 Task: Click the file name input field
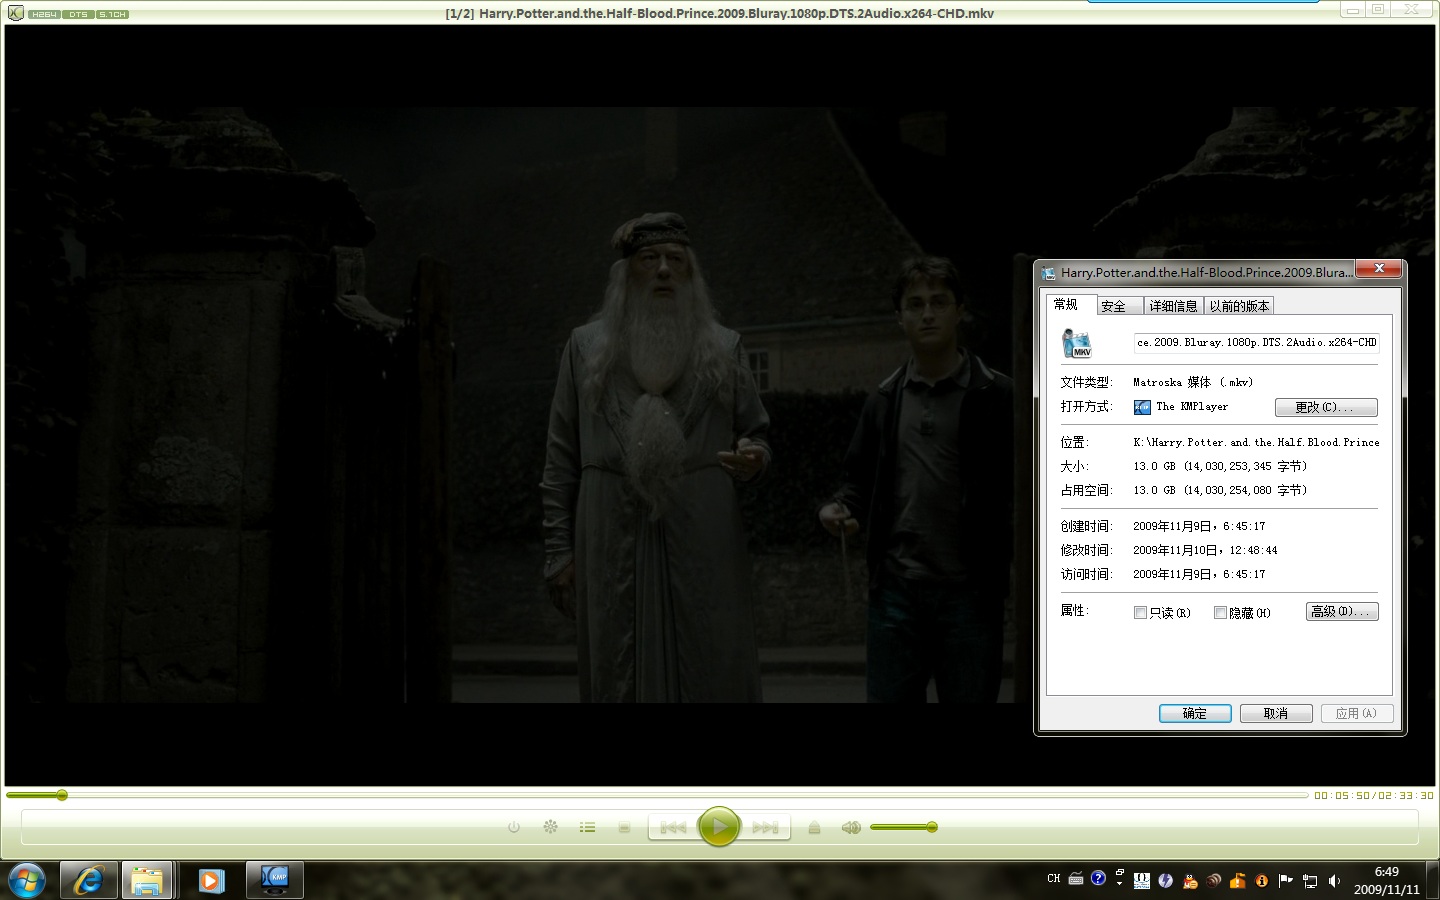coord(1256,343)
